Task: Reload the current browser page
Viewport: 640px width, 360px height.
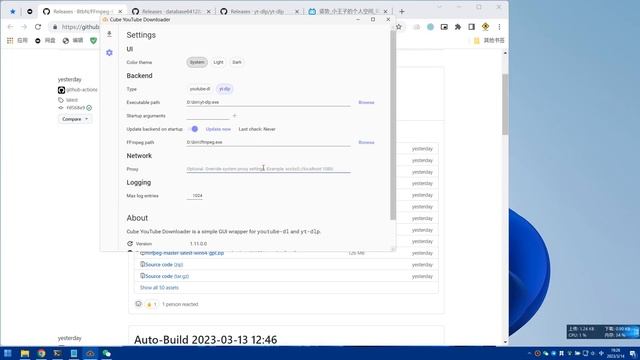Action: [38, 27]
